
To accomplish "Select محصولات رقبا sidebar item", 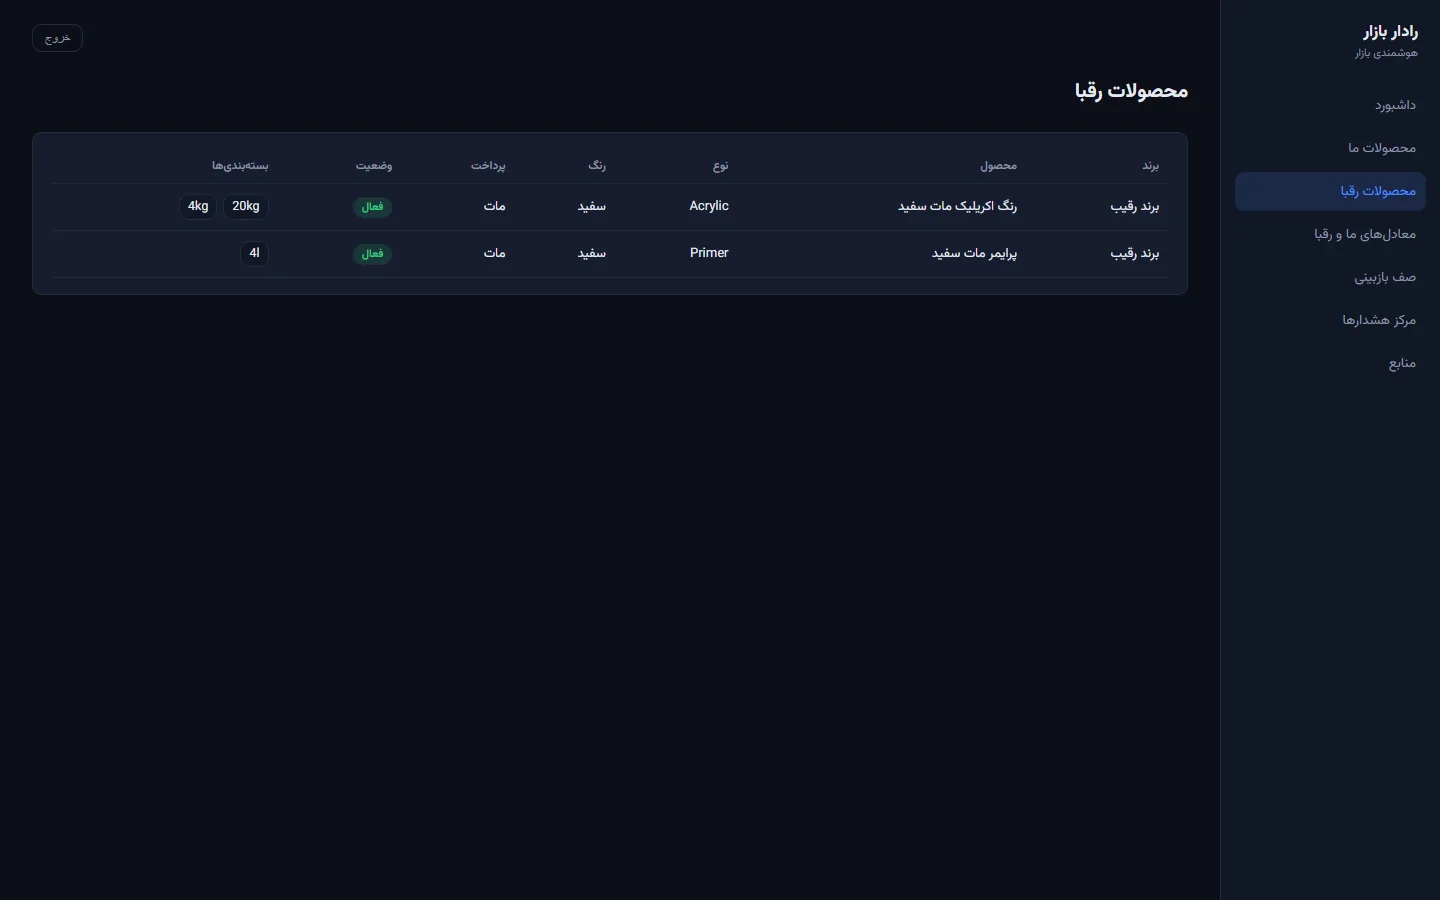I will (x=1330, y=191).
